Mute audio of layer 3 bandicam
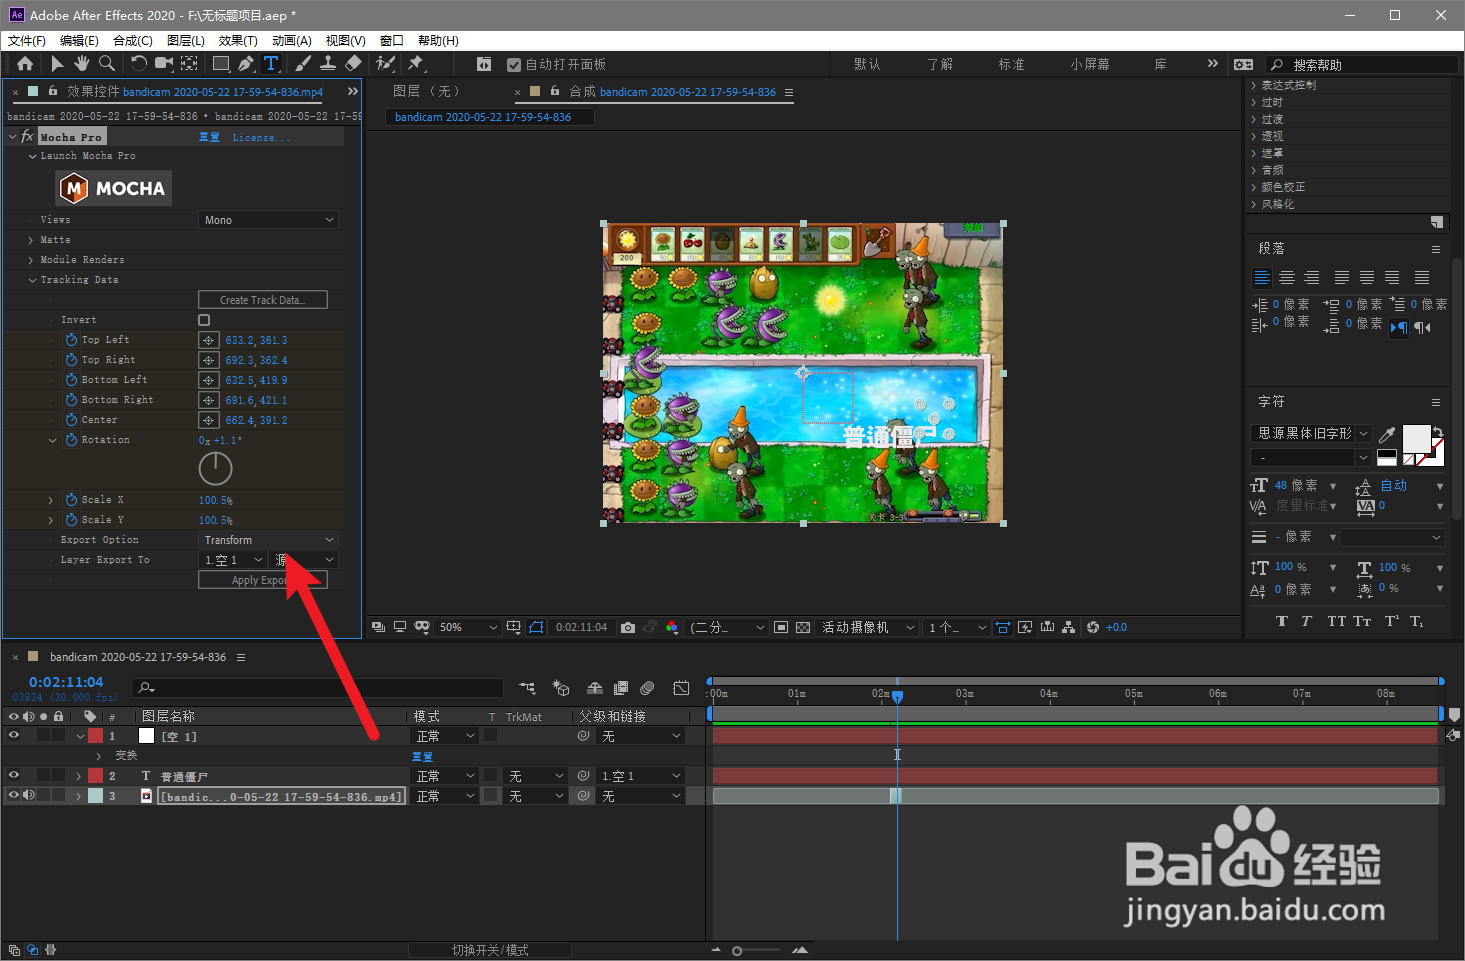The image size is (1465, 961). pyautogui.click(x=29, y=795)
